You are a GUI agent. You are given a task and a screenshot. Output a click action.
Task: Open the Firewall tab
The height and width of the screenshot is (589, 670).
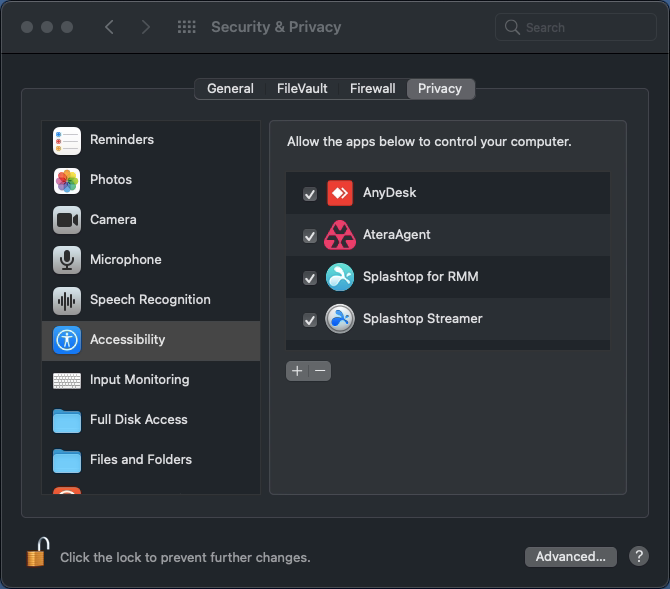pyautogui.click(x=373, y=88)
